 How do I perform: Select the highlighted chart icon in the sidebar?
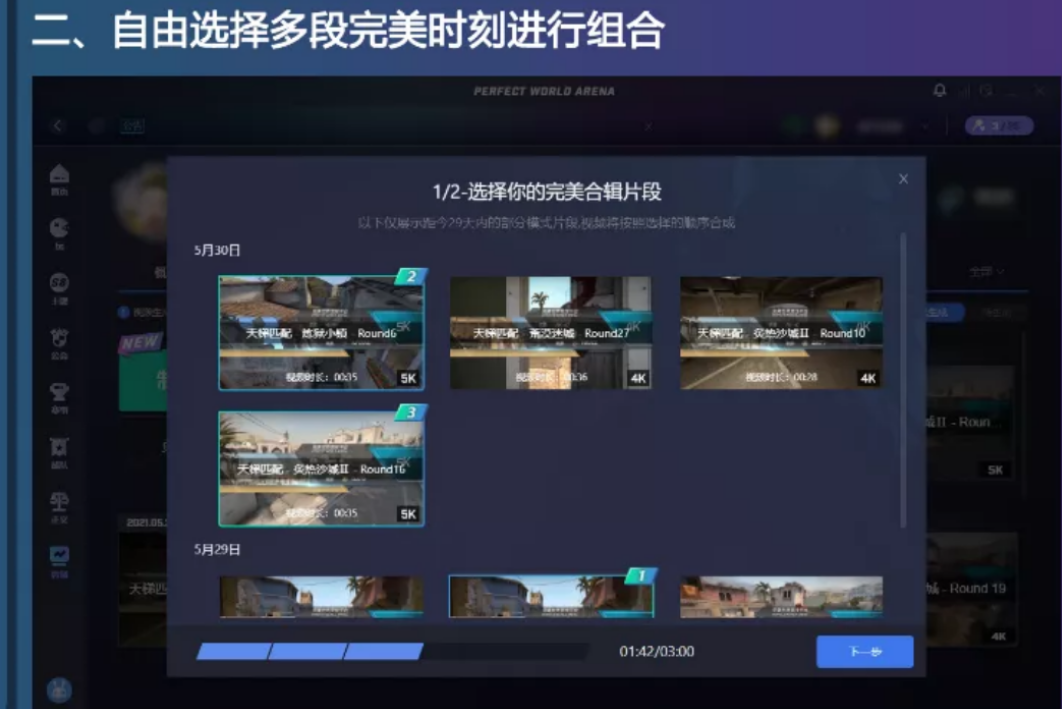(x=60, y=556)
